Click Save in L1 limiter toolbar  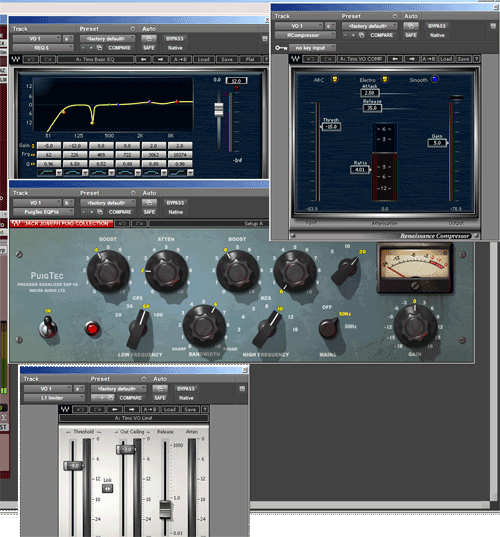click(190, 409)
